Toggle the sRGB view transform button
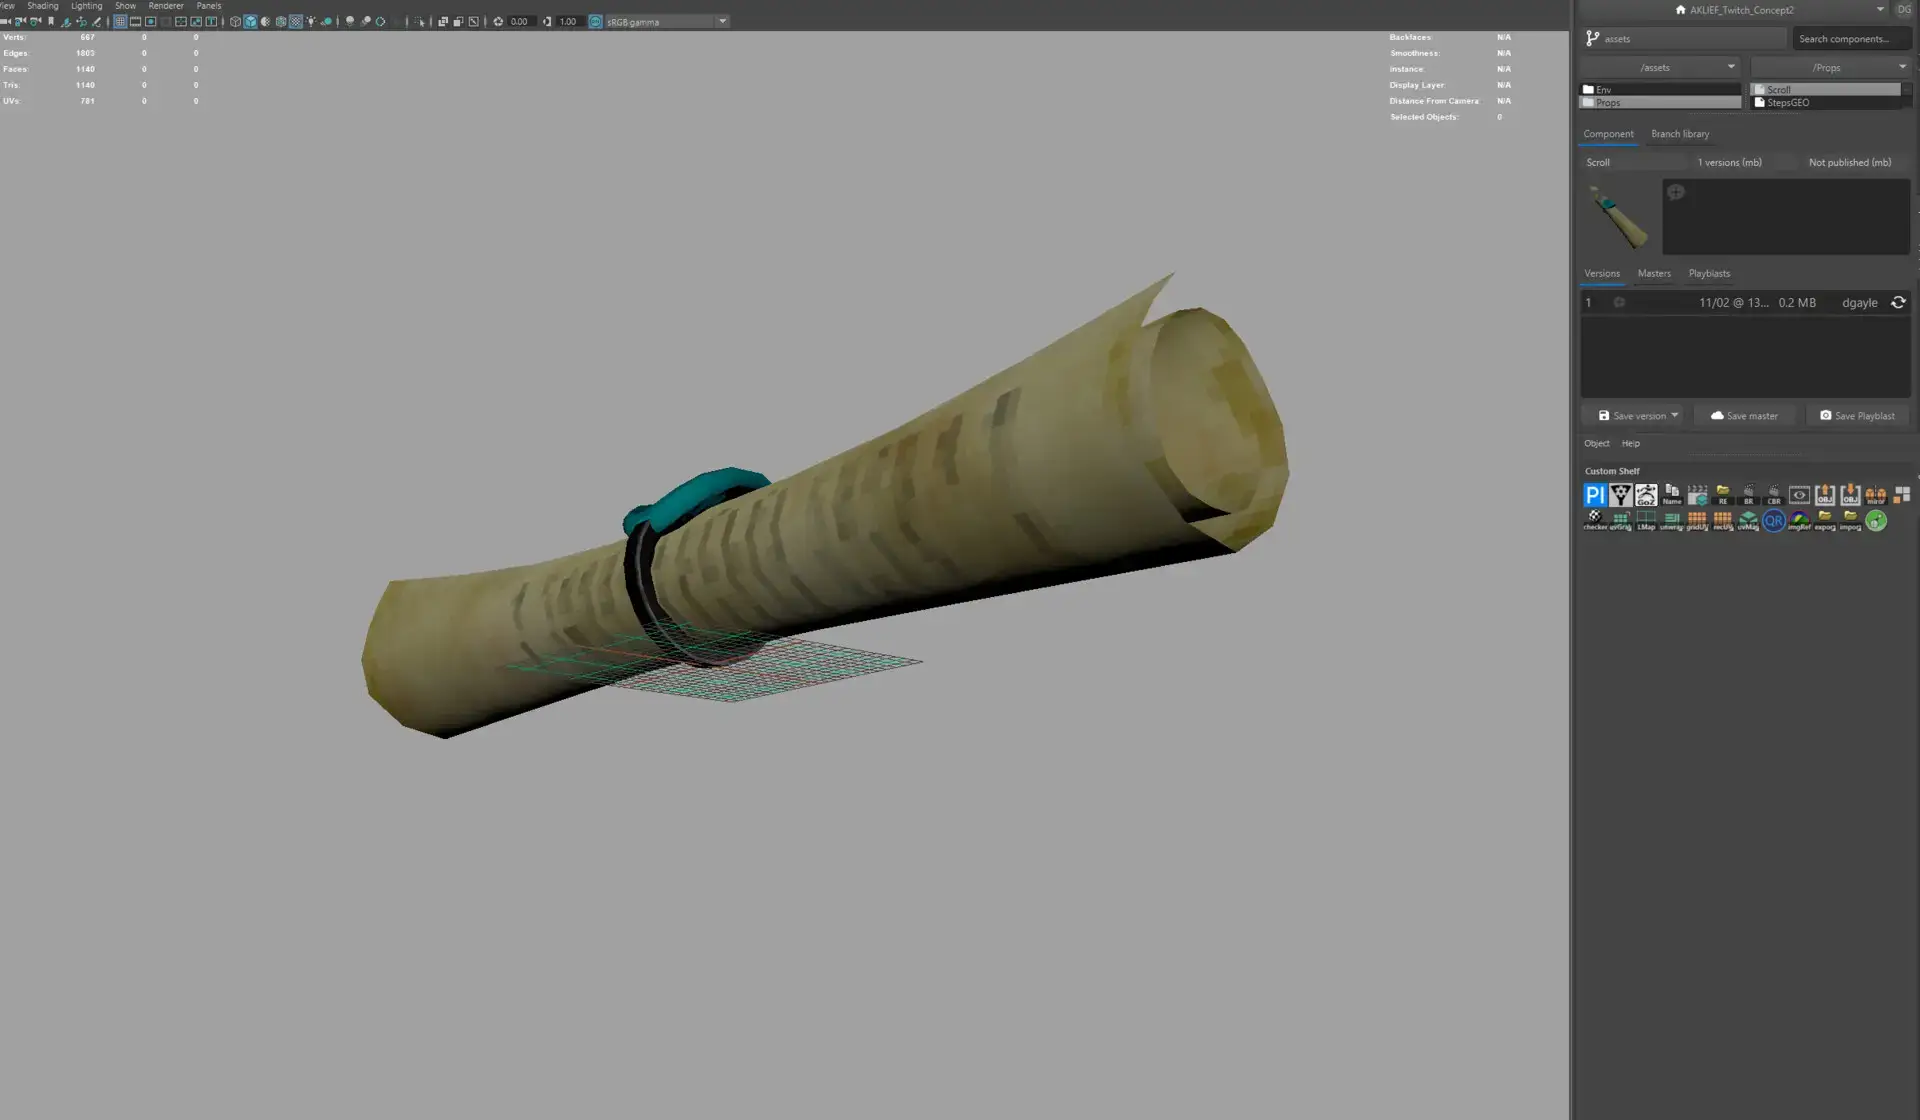Image resolution: width=1920 pixels, height=1120 pixels. point(595,21)
